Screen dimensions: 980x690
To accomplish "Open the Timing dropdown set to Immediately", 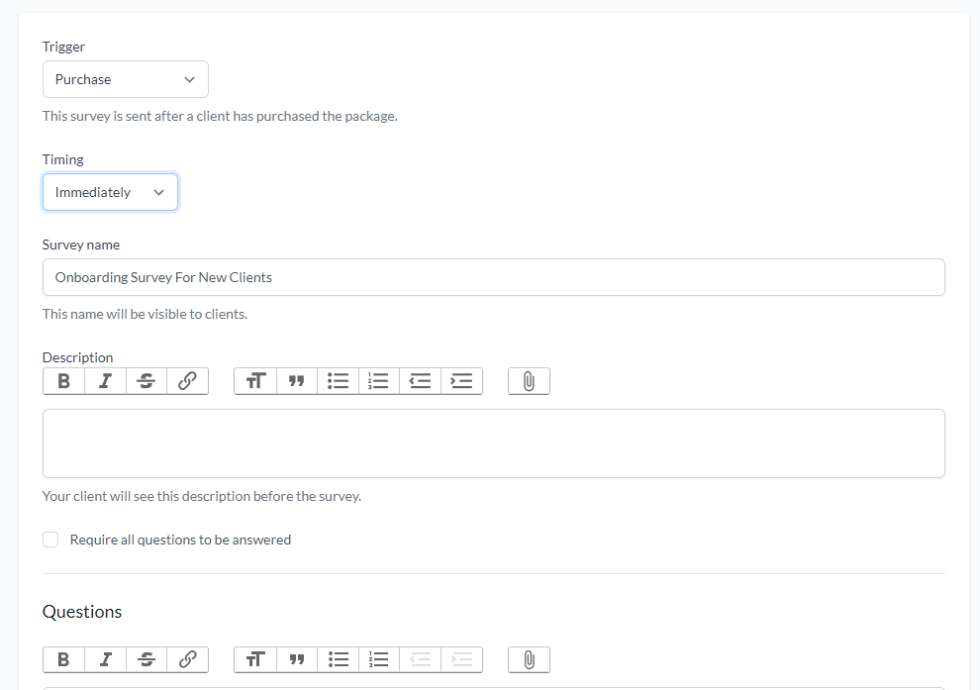I will pyautogui.click(x=110, y=192).
